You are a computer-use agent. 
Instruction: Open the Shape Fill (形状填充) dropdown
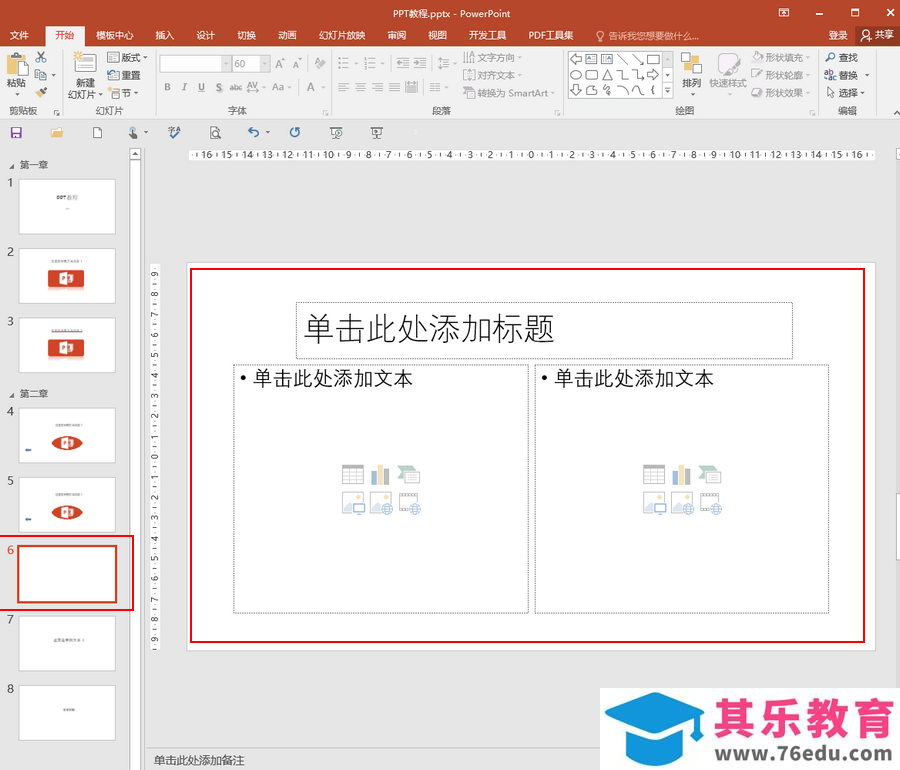781,57
